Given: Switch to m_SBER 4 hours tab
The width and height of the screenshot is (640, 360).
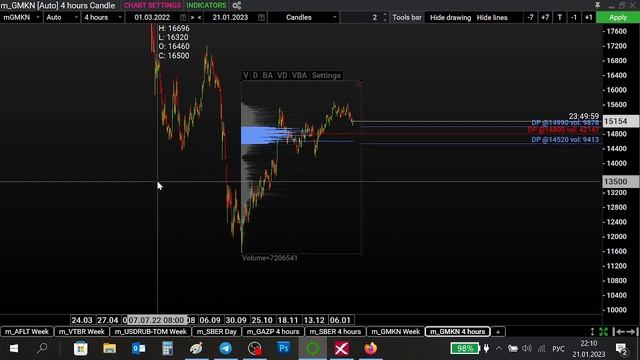Looking at the screenshot, I should pyautogui.click(x=335, y=332).
